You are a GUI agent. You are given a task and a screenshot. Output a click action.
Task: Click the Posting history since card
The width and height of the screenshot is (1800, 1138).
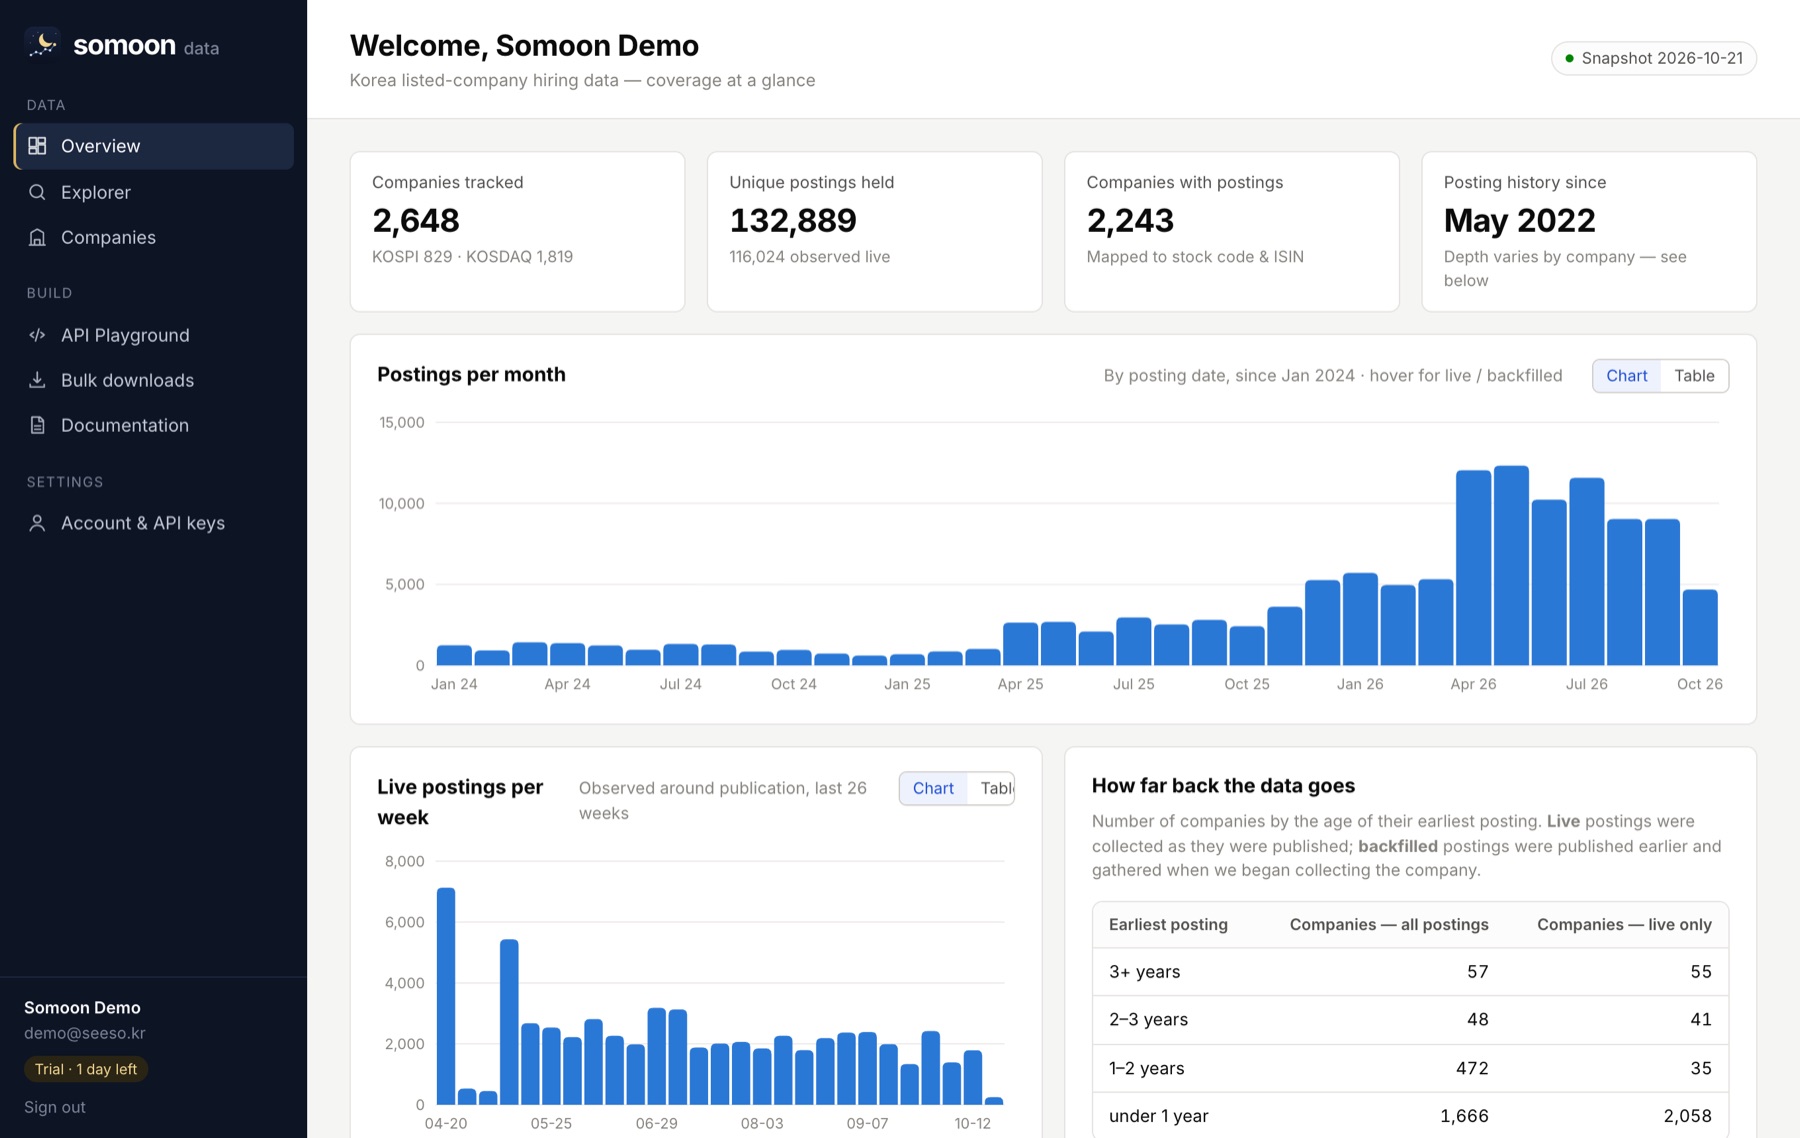(x=1589, y=231)
